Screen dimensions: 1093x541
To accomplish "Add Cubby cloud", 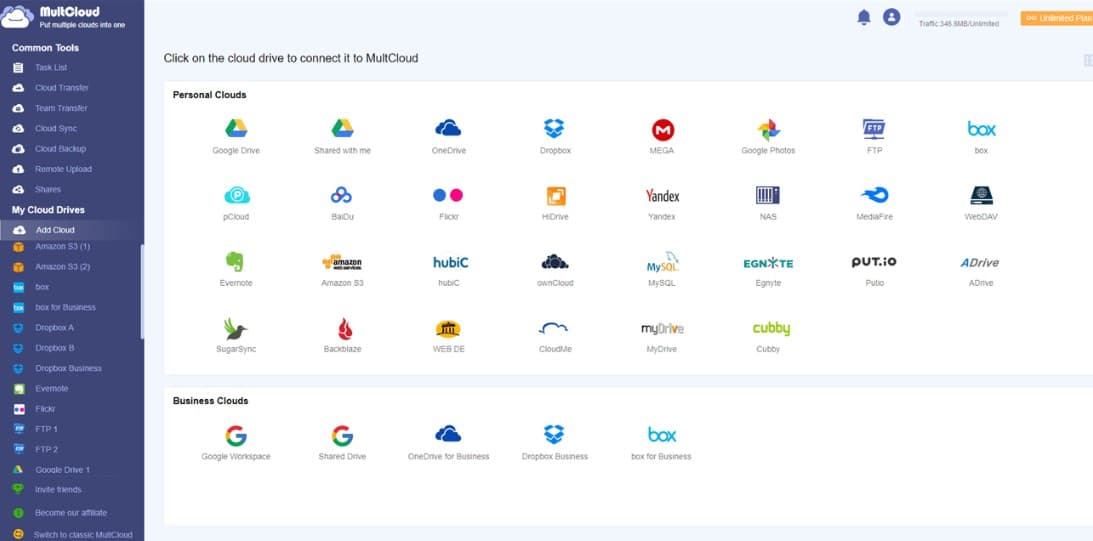I will pyautogui.click(x=770, y=335).
